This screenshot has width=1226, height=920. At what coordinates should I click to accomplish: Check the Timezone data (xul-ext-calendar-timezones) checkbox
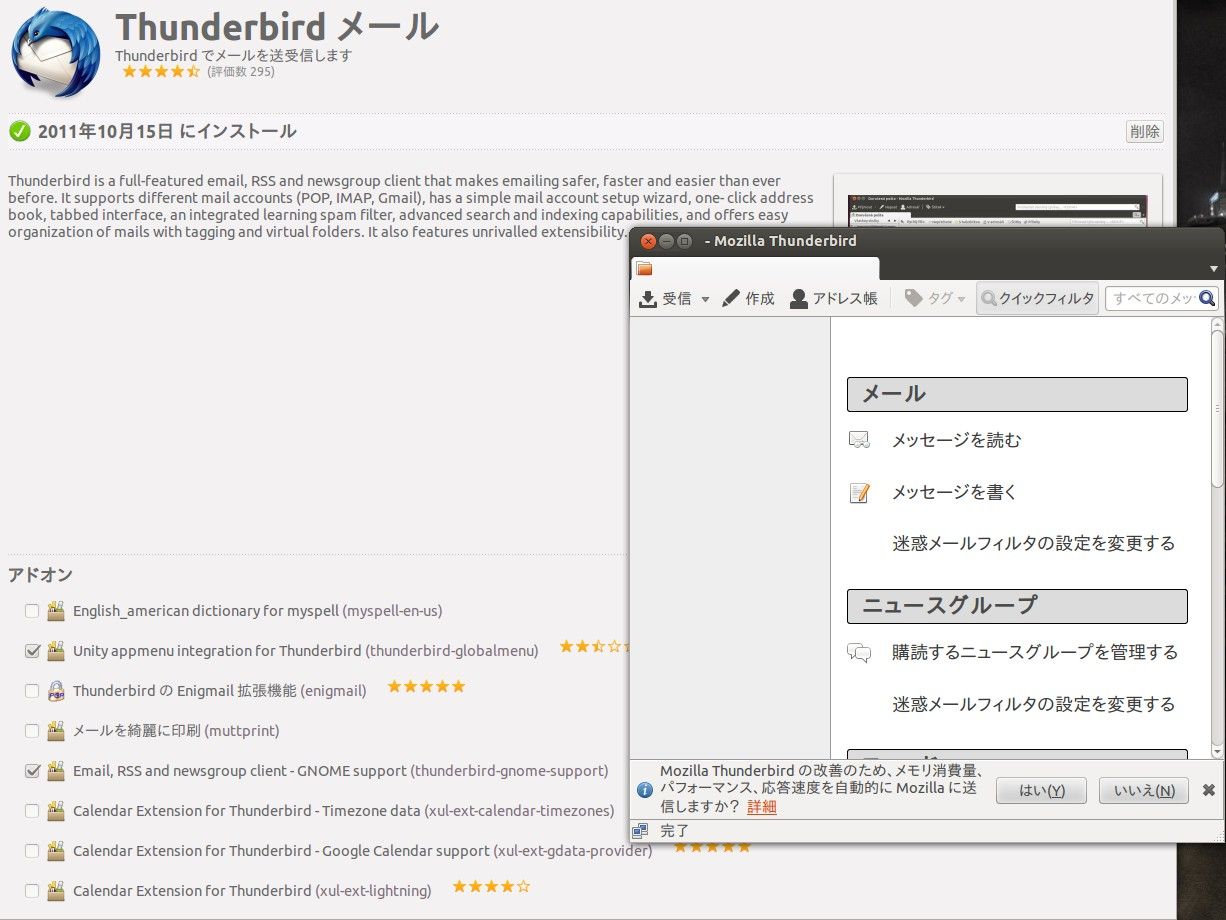point(32,810)
